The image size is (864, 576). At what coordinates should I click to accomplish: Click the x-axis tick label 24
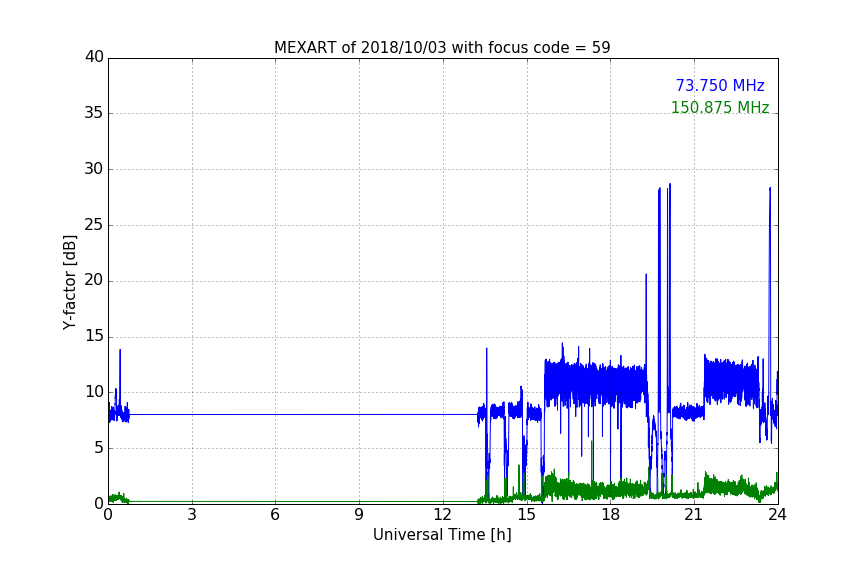(777, 515)
